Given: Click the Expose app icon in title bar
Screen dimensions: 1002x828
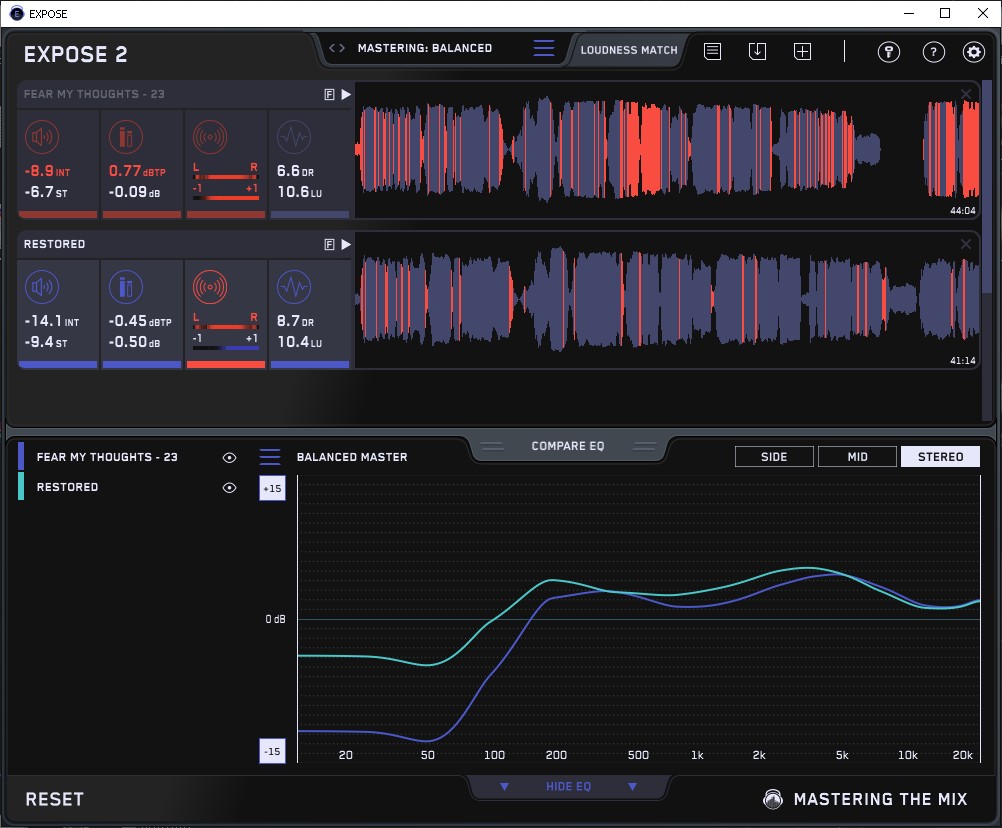Looking at the screenshot, I should point(17,13).
